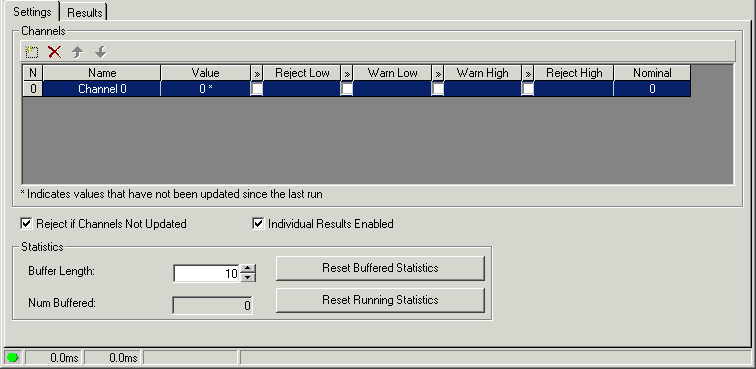The height and width of the screenshot is (369, 756).
Task: Click the Buffer Length input field
Action: pyautogui.click(x=207, y=273)
